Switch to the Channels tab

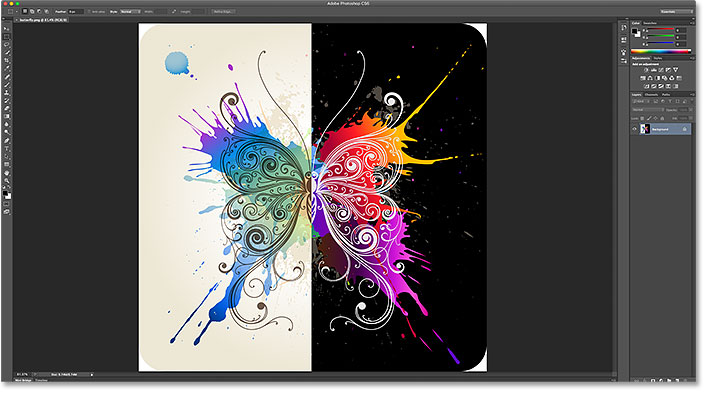point(651,95)
